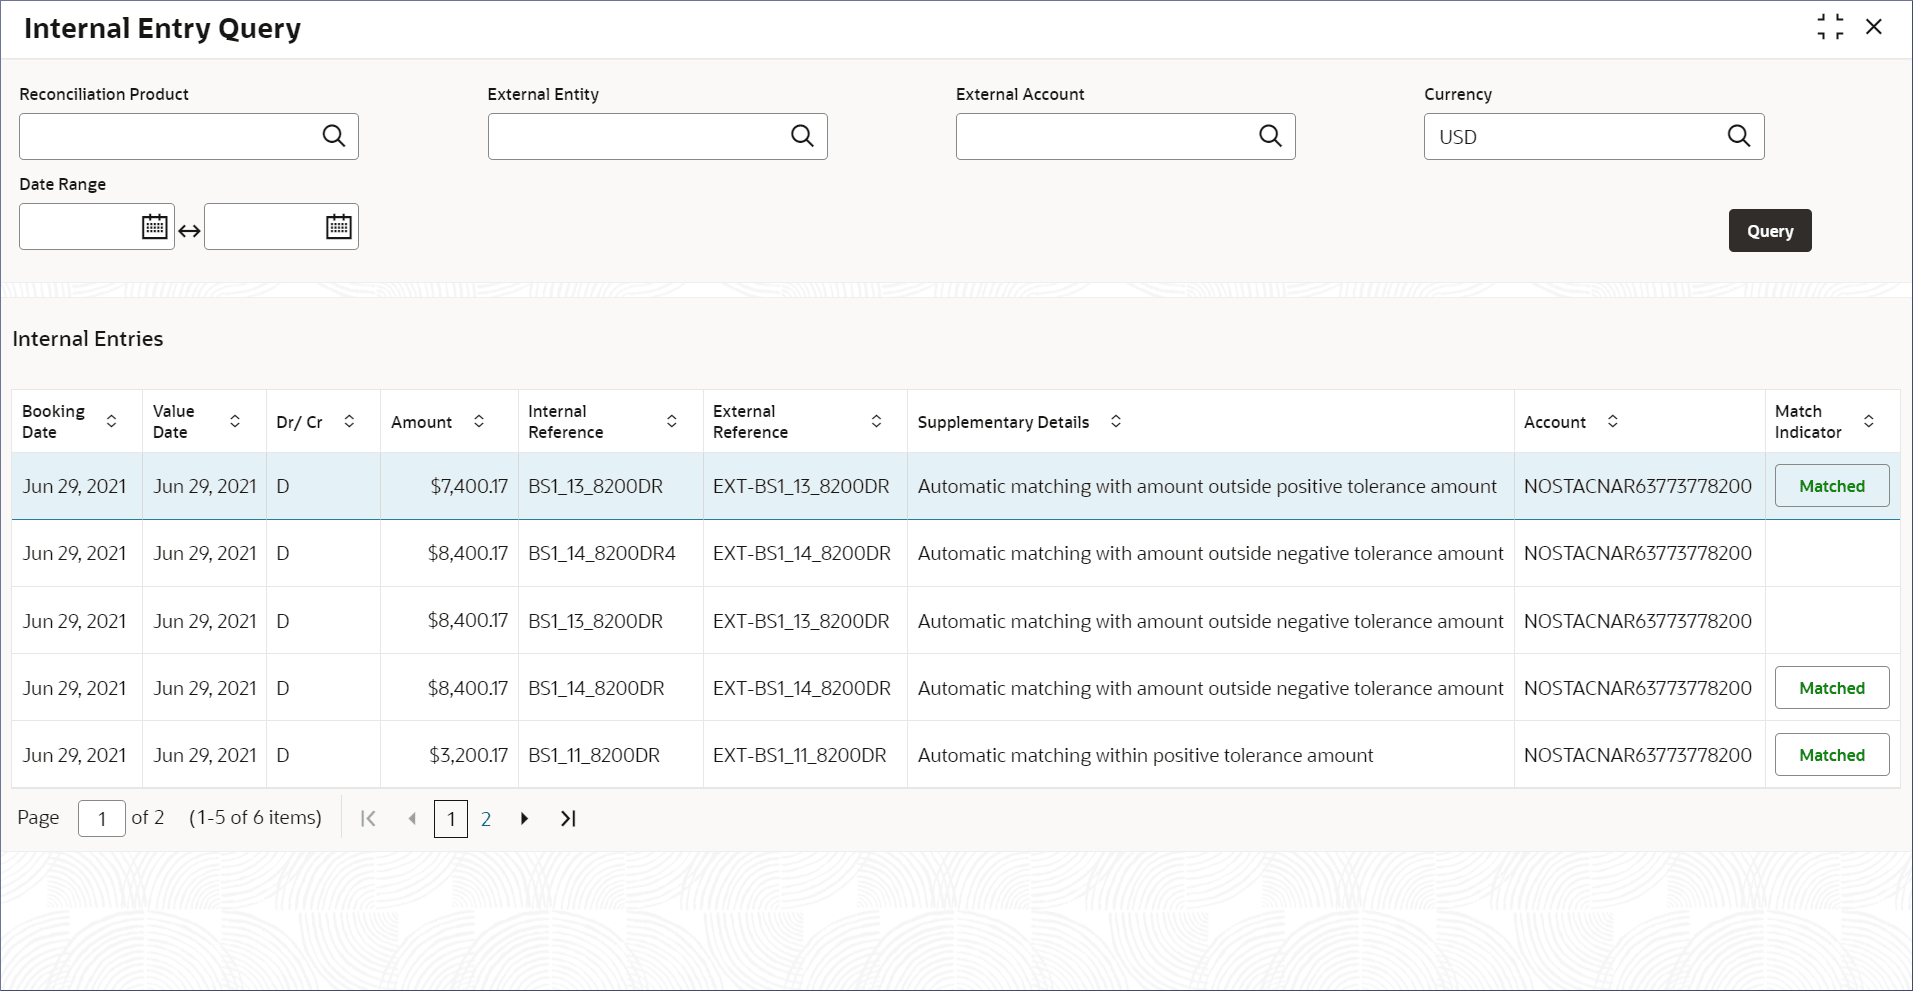The width and height of the screenshot is (1913, 991).
Task: Click Matched button for $7,400.17 entry
Action: tap(1831, 486)
